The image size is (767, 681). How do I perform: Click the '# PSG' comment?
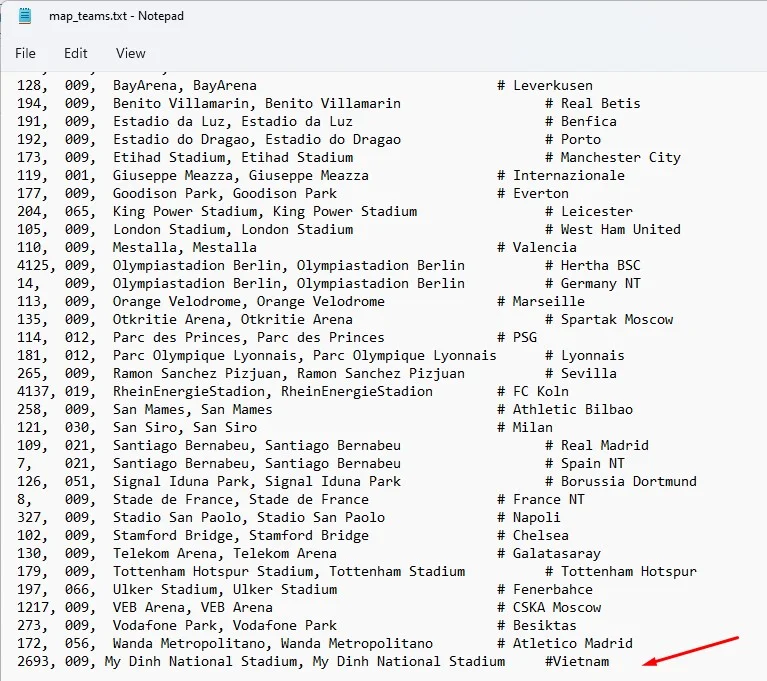click(x=517, y=338)
